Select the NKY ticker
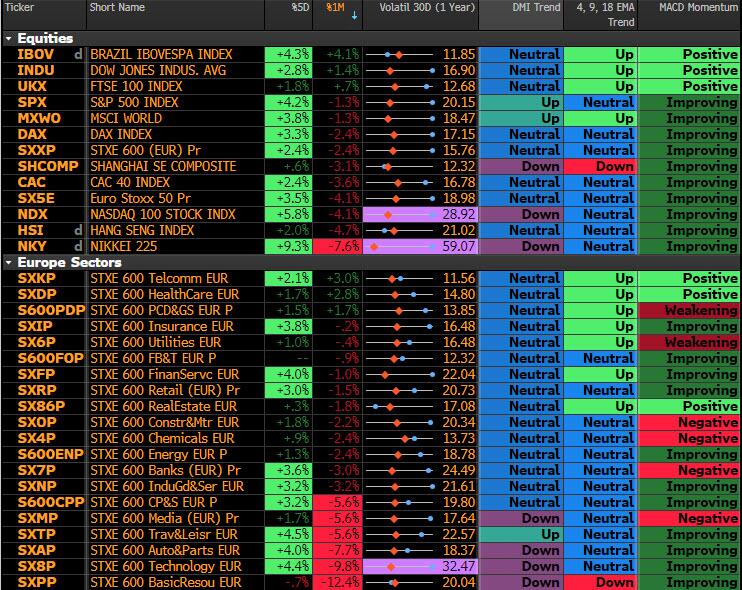 32,247
